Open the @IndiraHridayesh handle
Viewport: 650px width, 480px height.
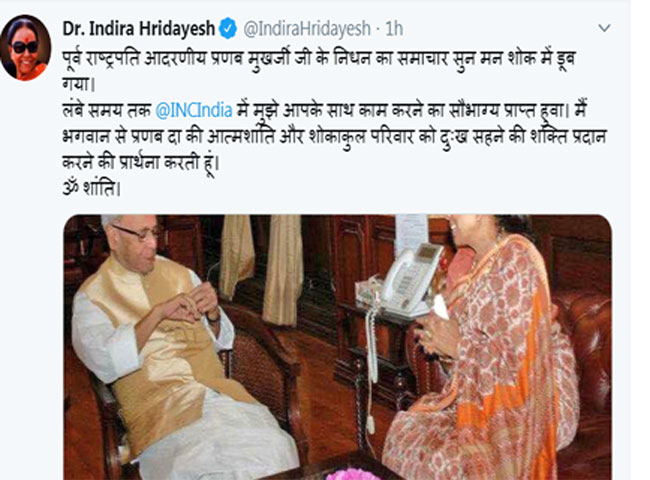(307, 29)
